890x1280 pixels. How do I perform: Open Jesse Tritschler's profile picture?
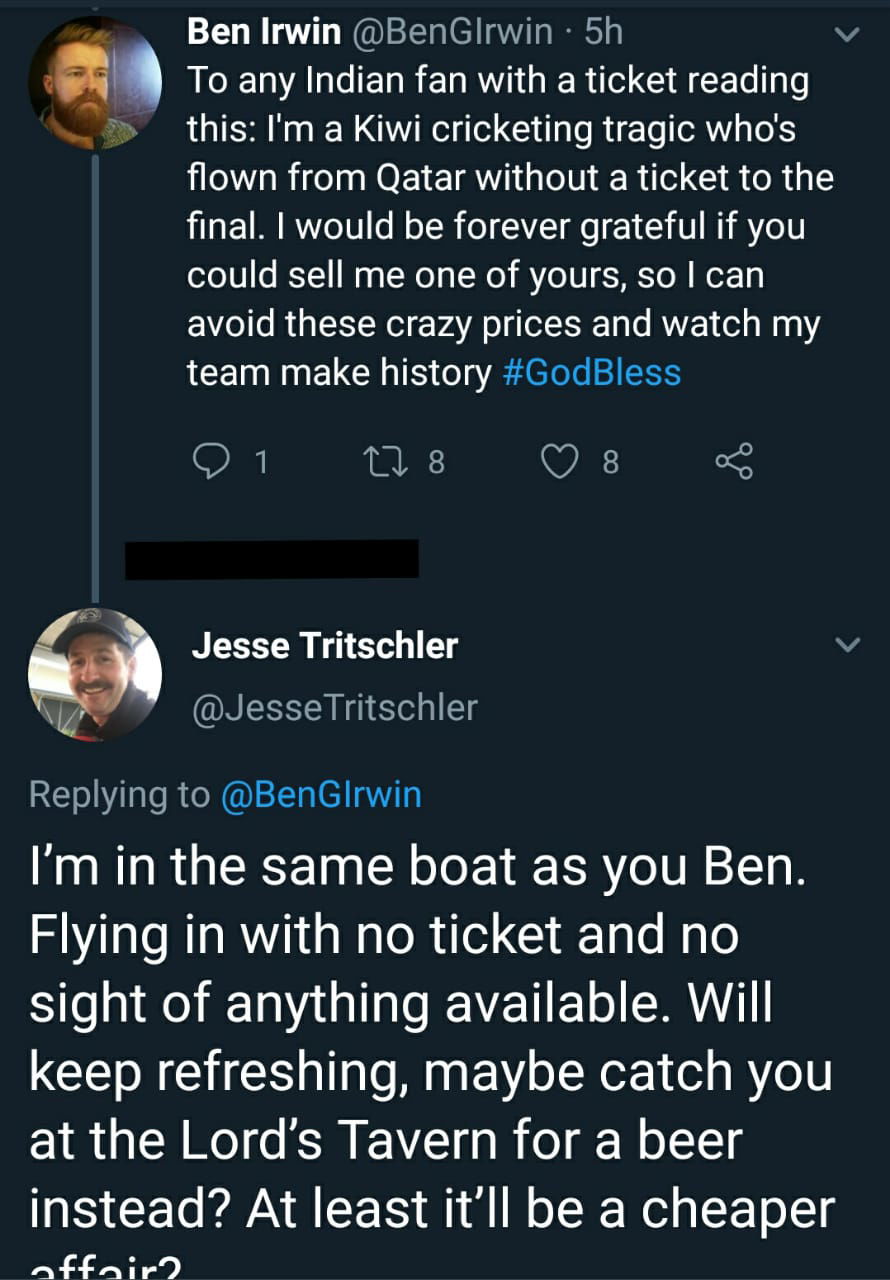94,674
